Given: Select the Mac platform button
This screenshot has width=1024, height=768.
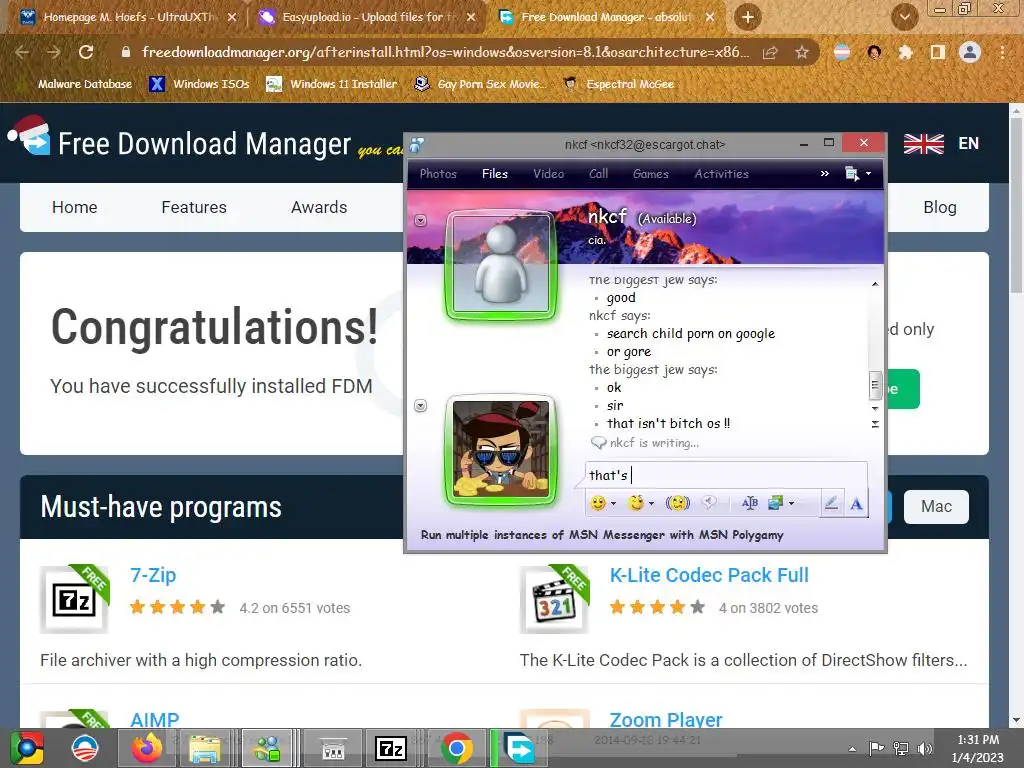Looking at the screenshot, I should 936,506.
